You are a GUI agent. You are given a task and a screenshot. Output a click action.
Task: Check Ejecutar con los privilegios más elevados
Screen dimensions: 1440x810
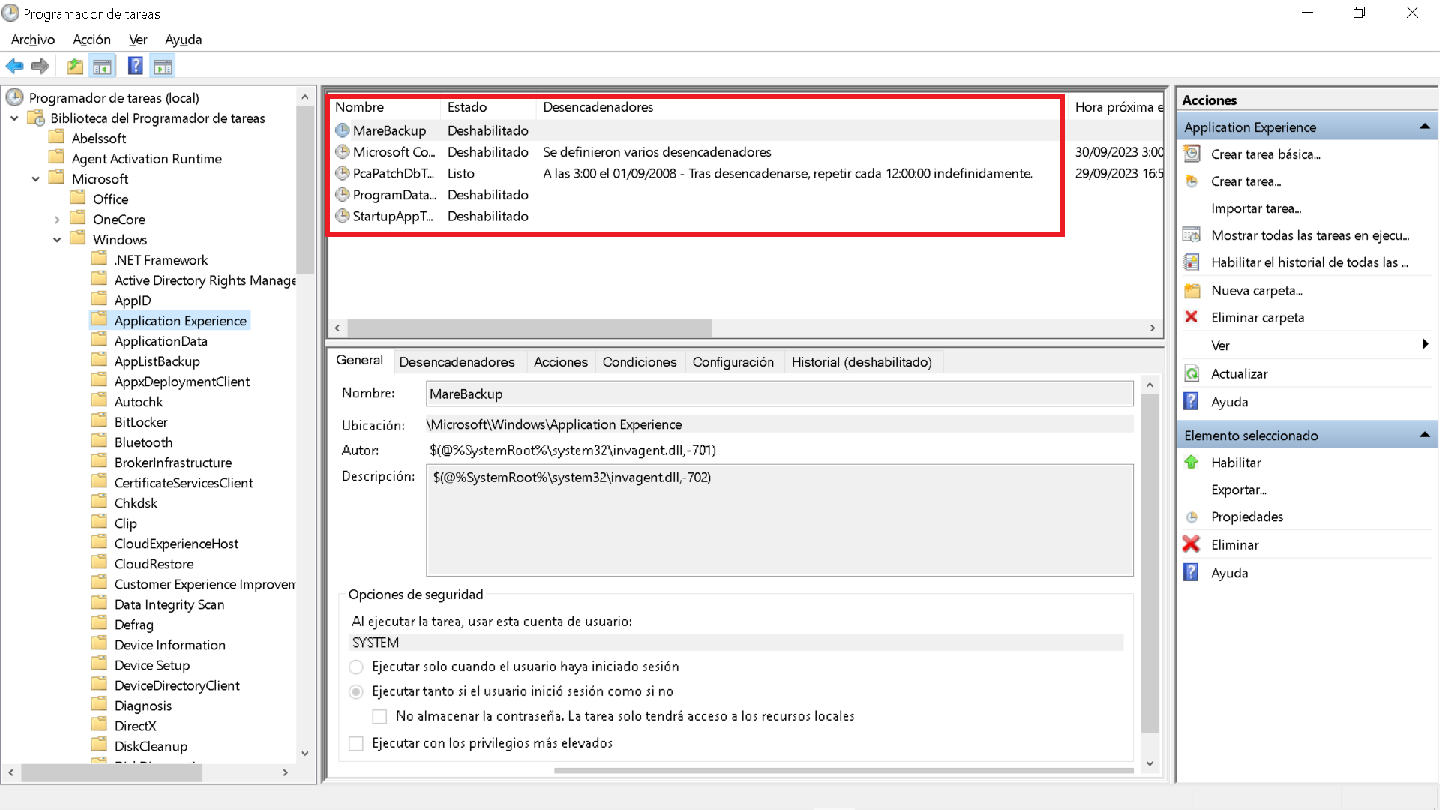(356, 743)
